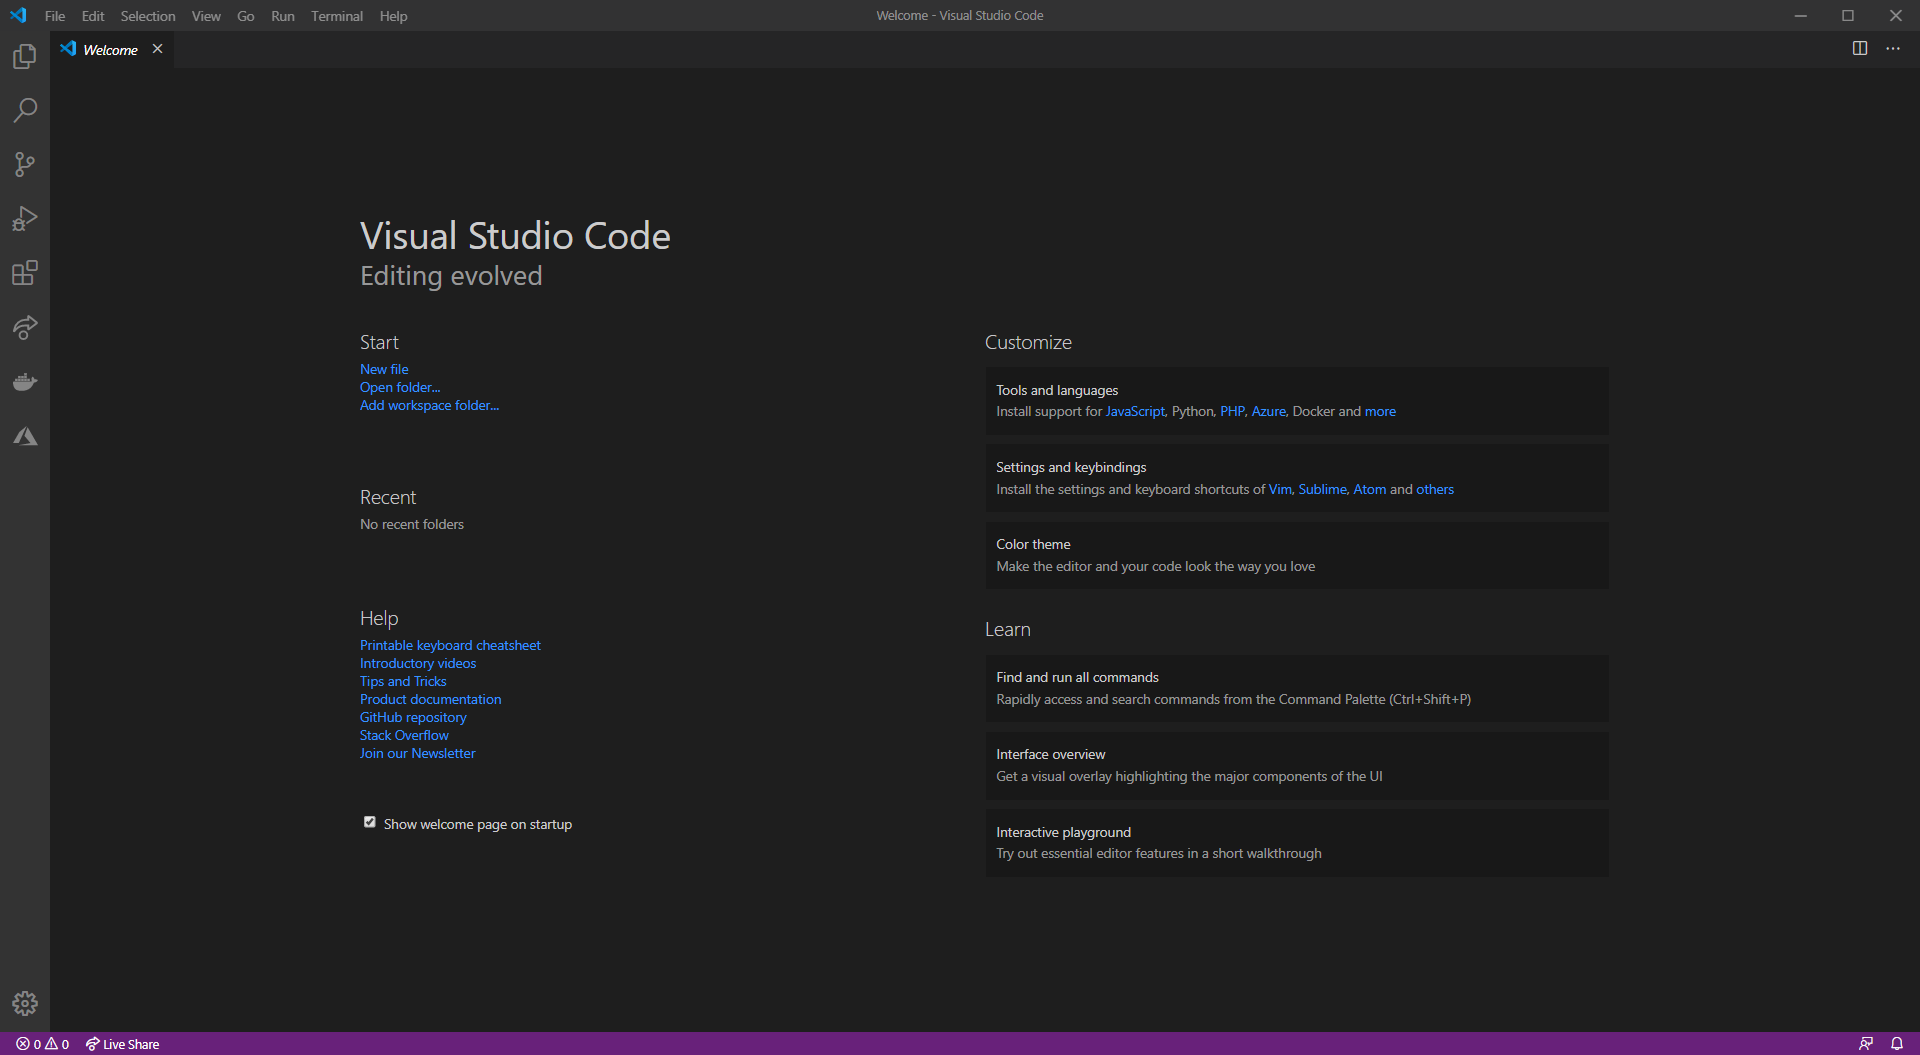Open the notifications bell
Screen dimensions: 1920x1055
pos(1895,1043)
